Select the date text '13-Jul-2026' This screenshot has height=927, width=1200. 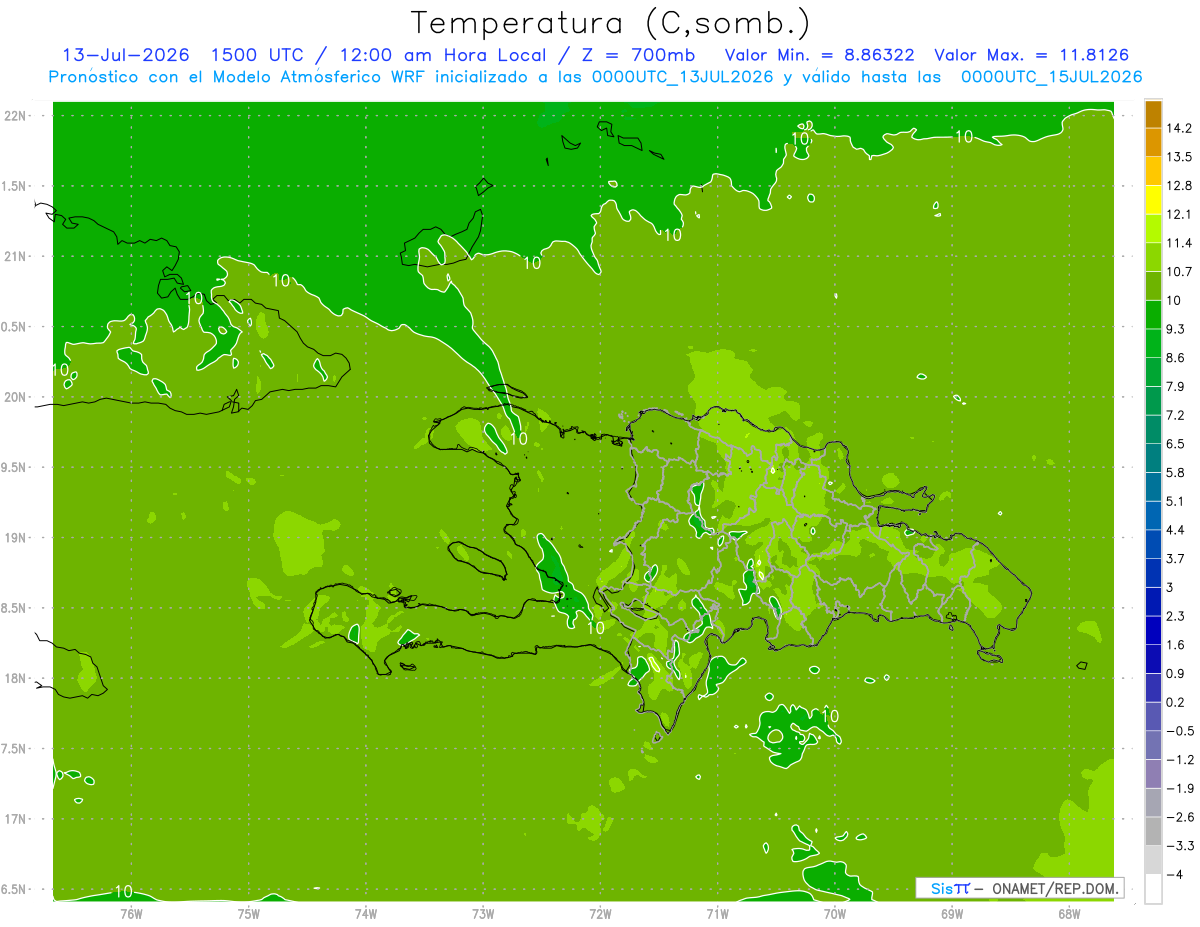126,54
